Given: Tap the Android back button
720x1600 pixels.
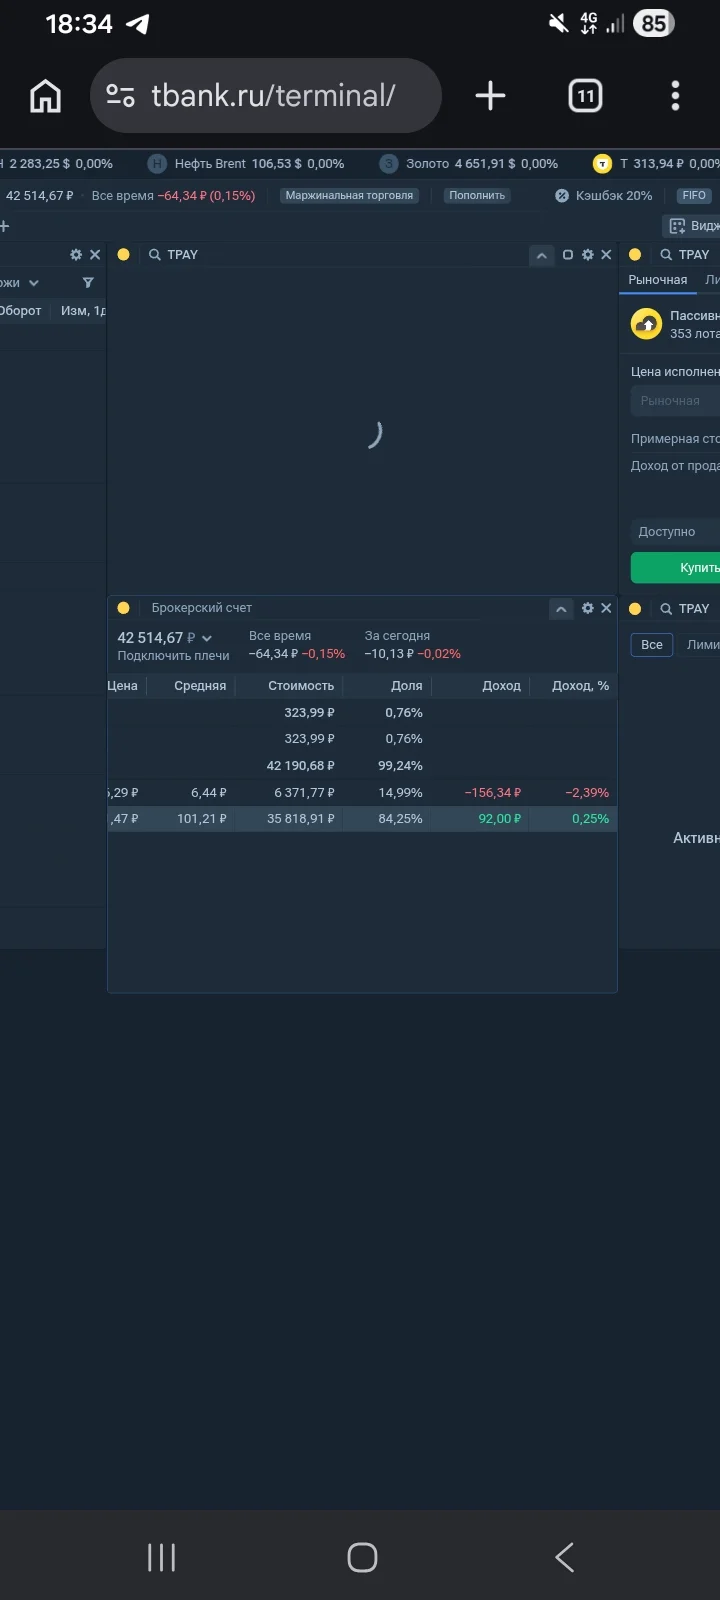Looking at the screenshot, I should 564,1557.
